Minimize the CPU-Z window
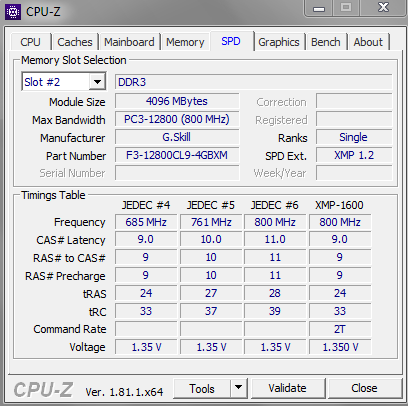 (x=319, y=8)
